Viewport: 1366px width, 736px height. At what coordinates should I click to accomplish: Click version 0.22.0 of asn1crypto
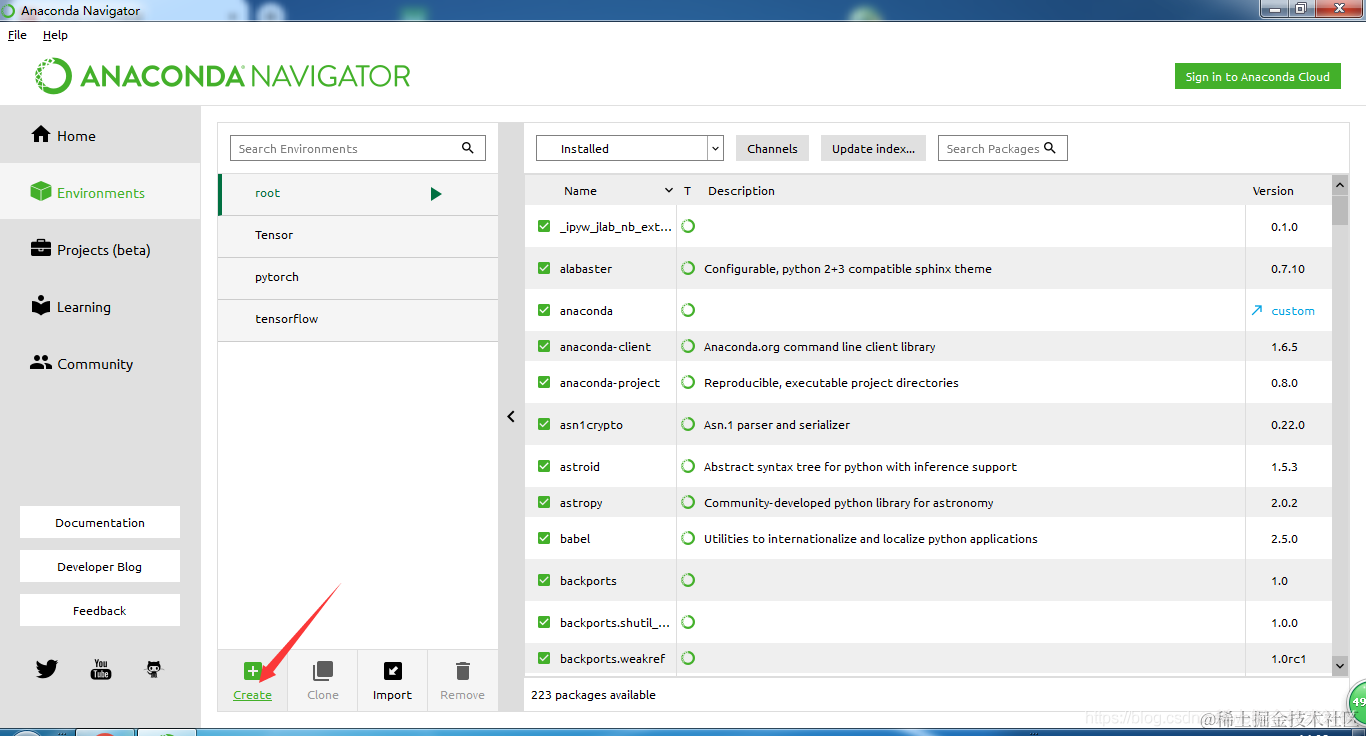pos(1287,424)
